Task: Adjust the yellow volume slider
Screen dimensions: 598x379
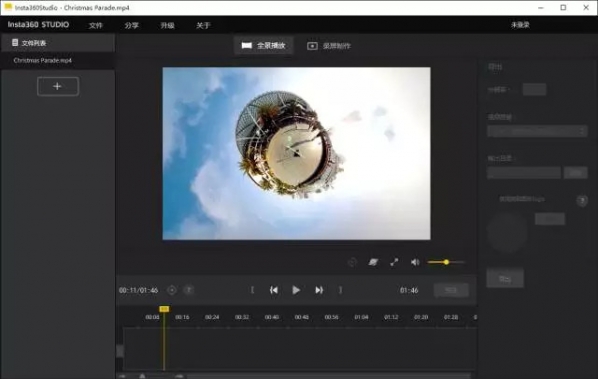Action: (x=446, y=262)
